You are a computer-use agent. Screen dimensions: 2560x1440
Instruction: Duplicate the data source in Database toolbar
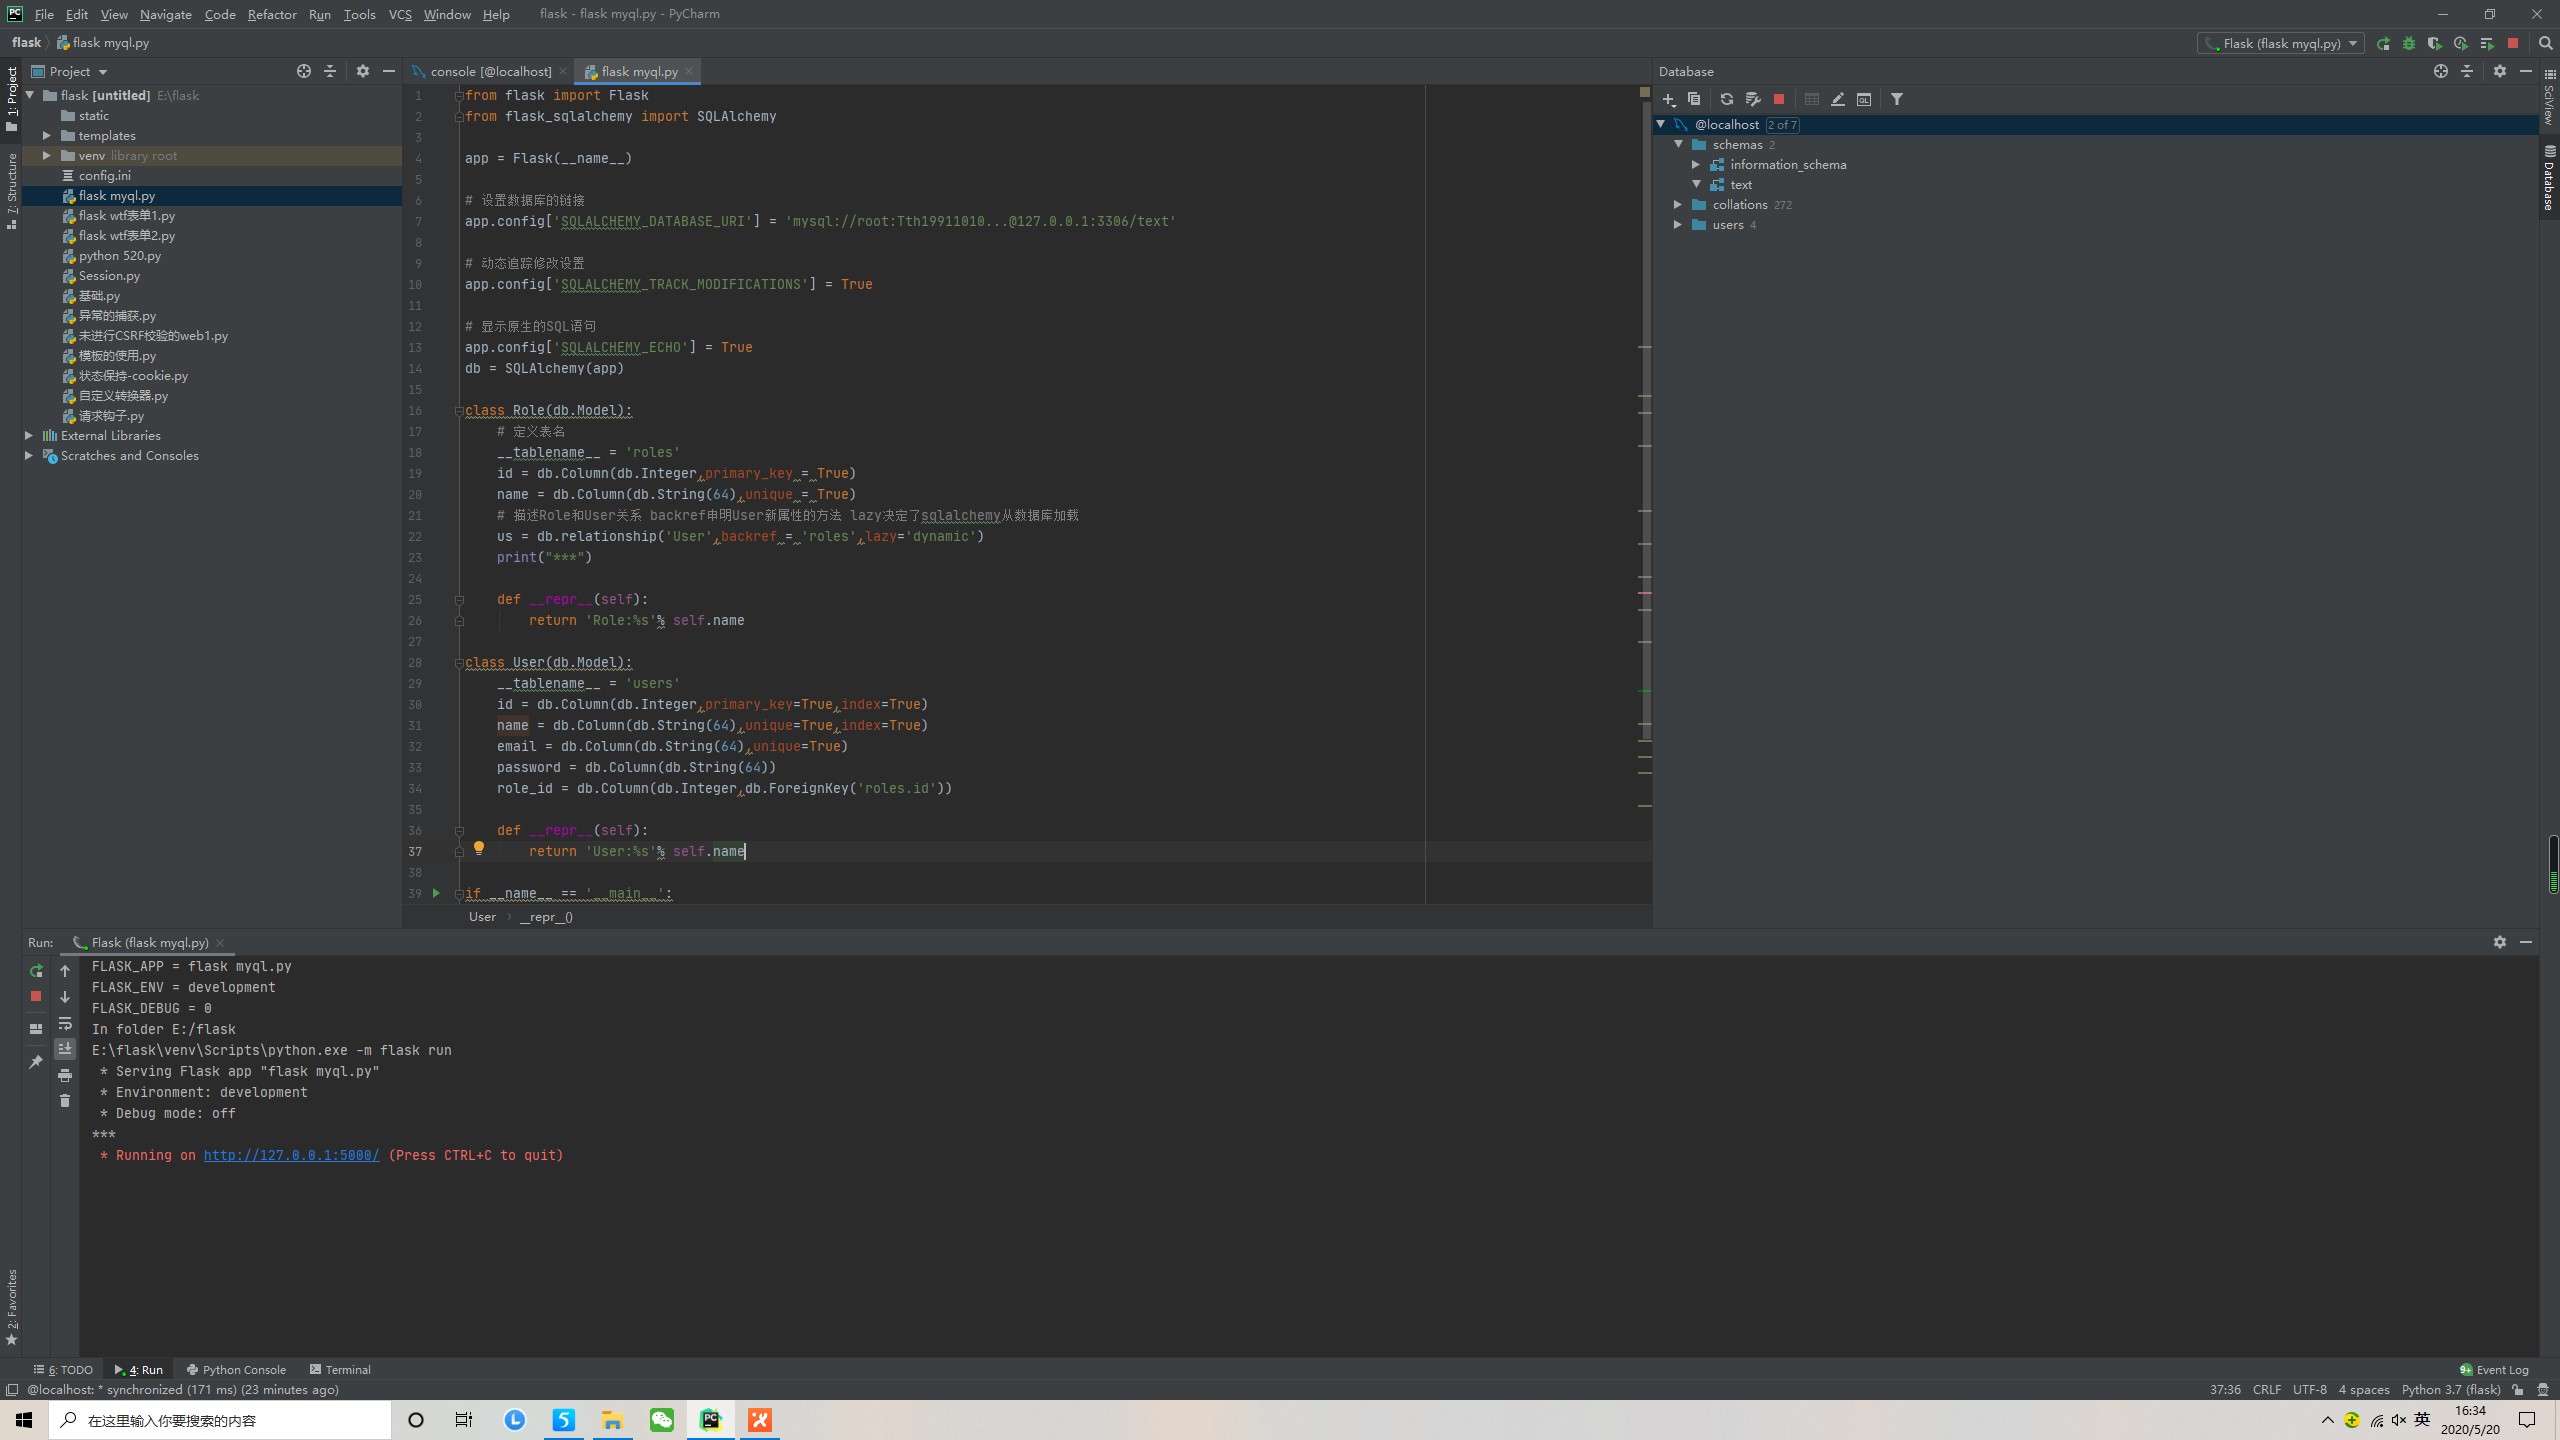1694,99
